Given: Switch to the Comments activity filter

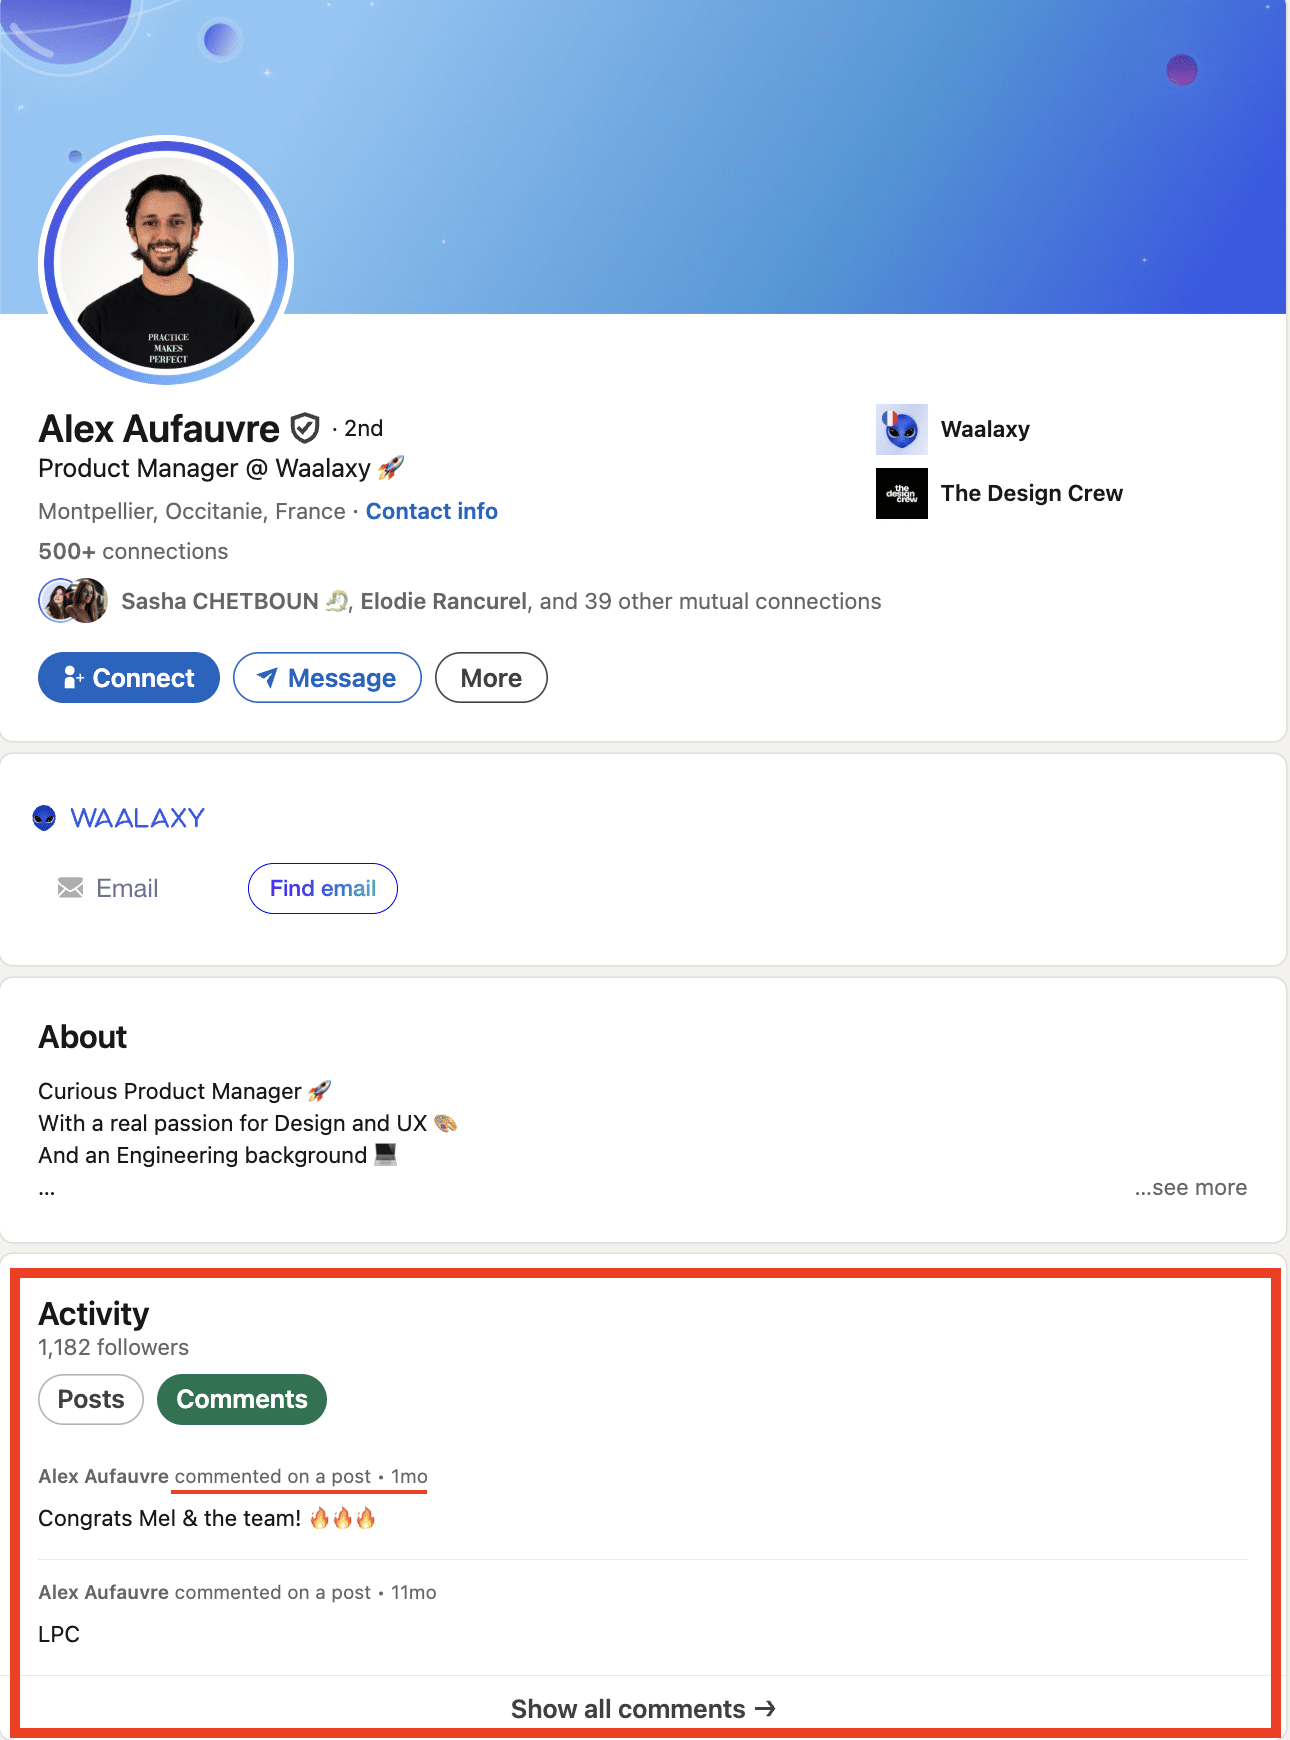Looking at the screenshot, I should (241, 1399).
